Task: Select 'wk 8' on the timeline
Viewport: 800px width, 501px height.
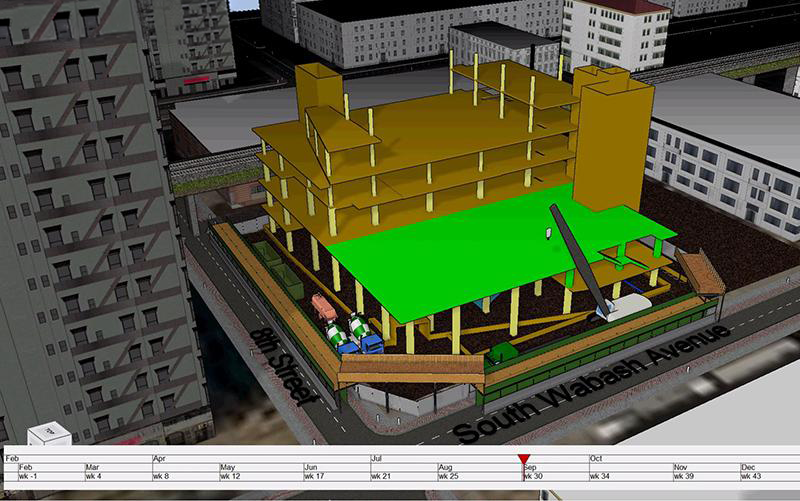Action: pos(161,477)
